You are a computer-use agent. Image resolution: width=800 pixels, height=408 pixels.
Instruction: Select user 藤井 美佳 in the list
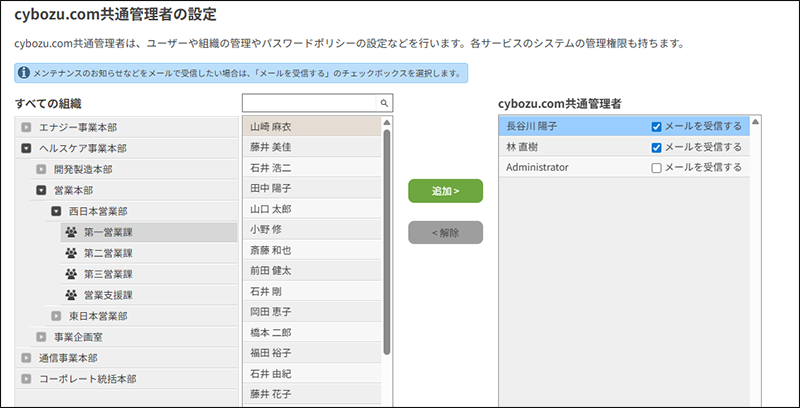tap(312, 147)
